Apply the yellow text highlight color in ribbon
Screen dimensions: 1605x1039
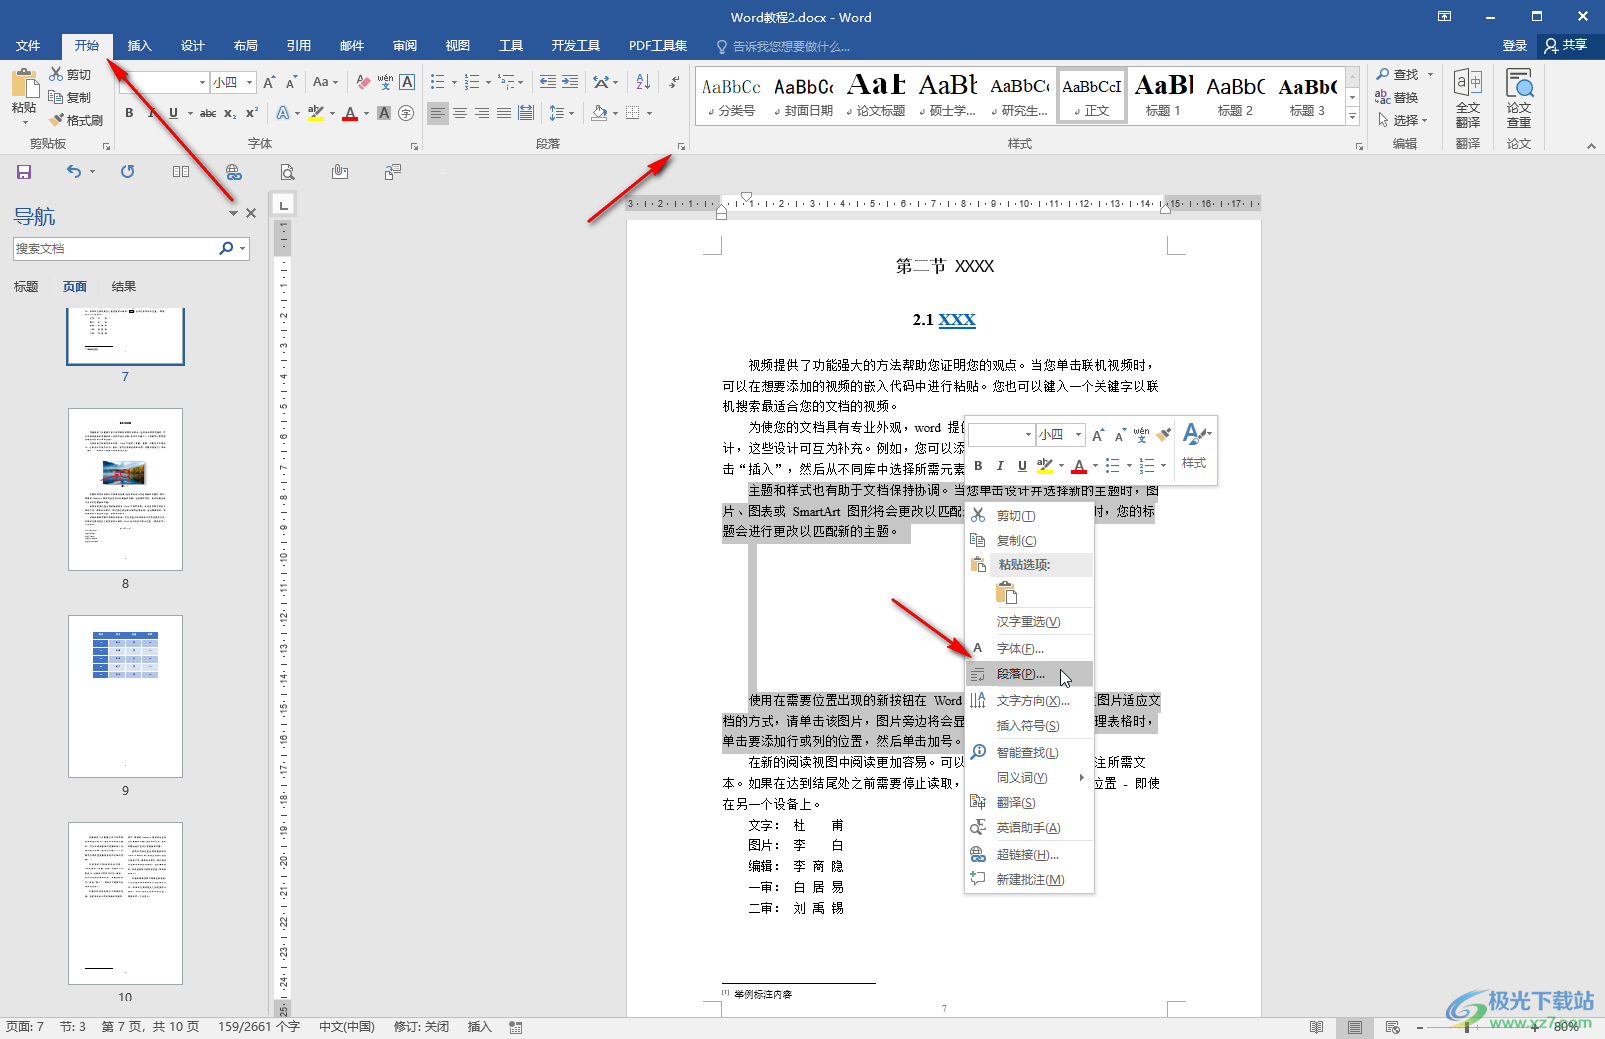(x=316, y=113)
